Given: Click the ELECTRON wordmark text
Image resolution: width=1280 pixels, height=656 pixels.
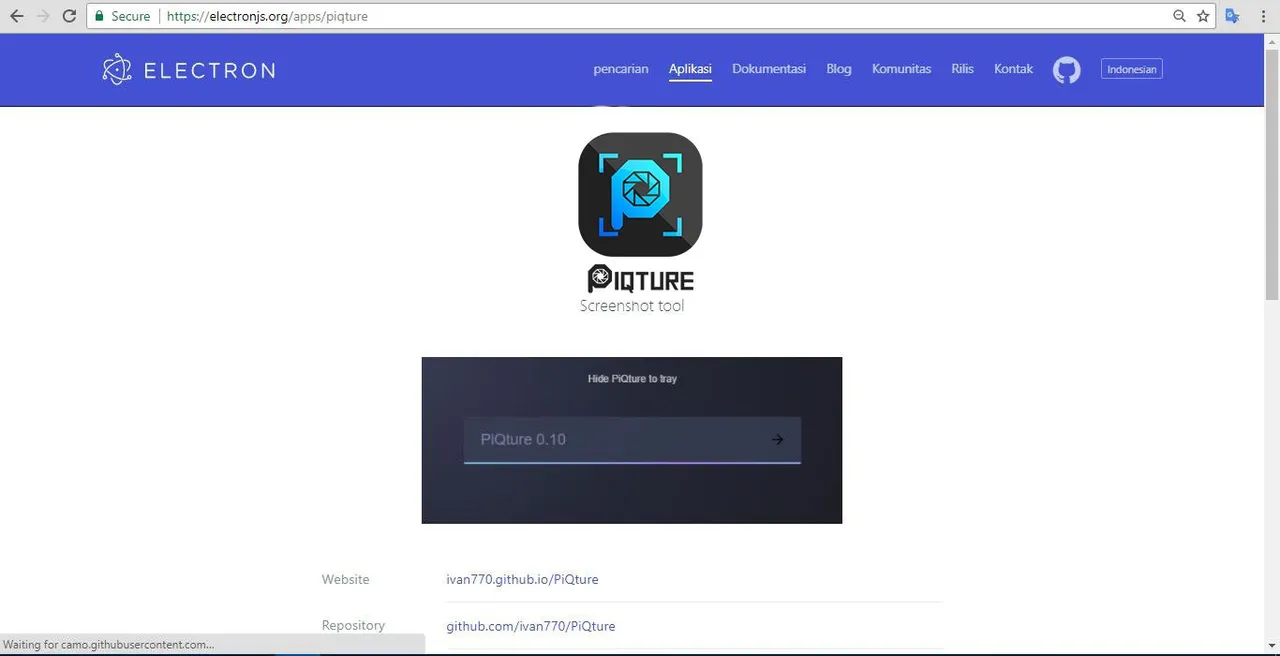Looking at the screenshot, I should [209, 70].
